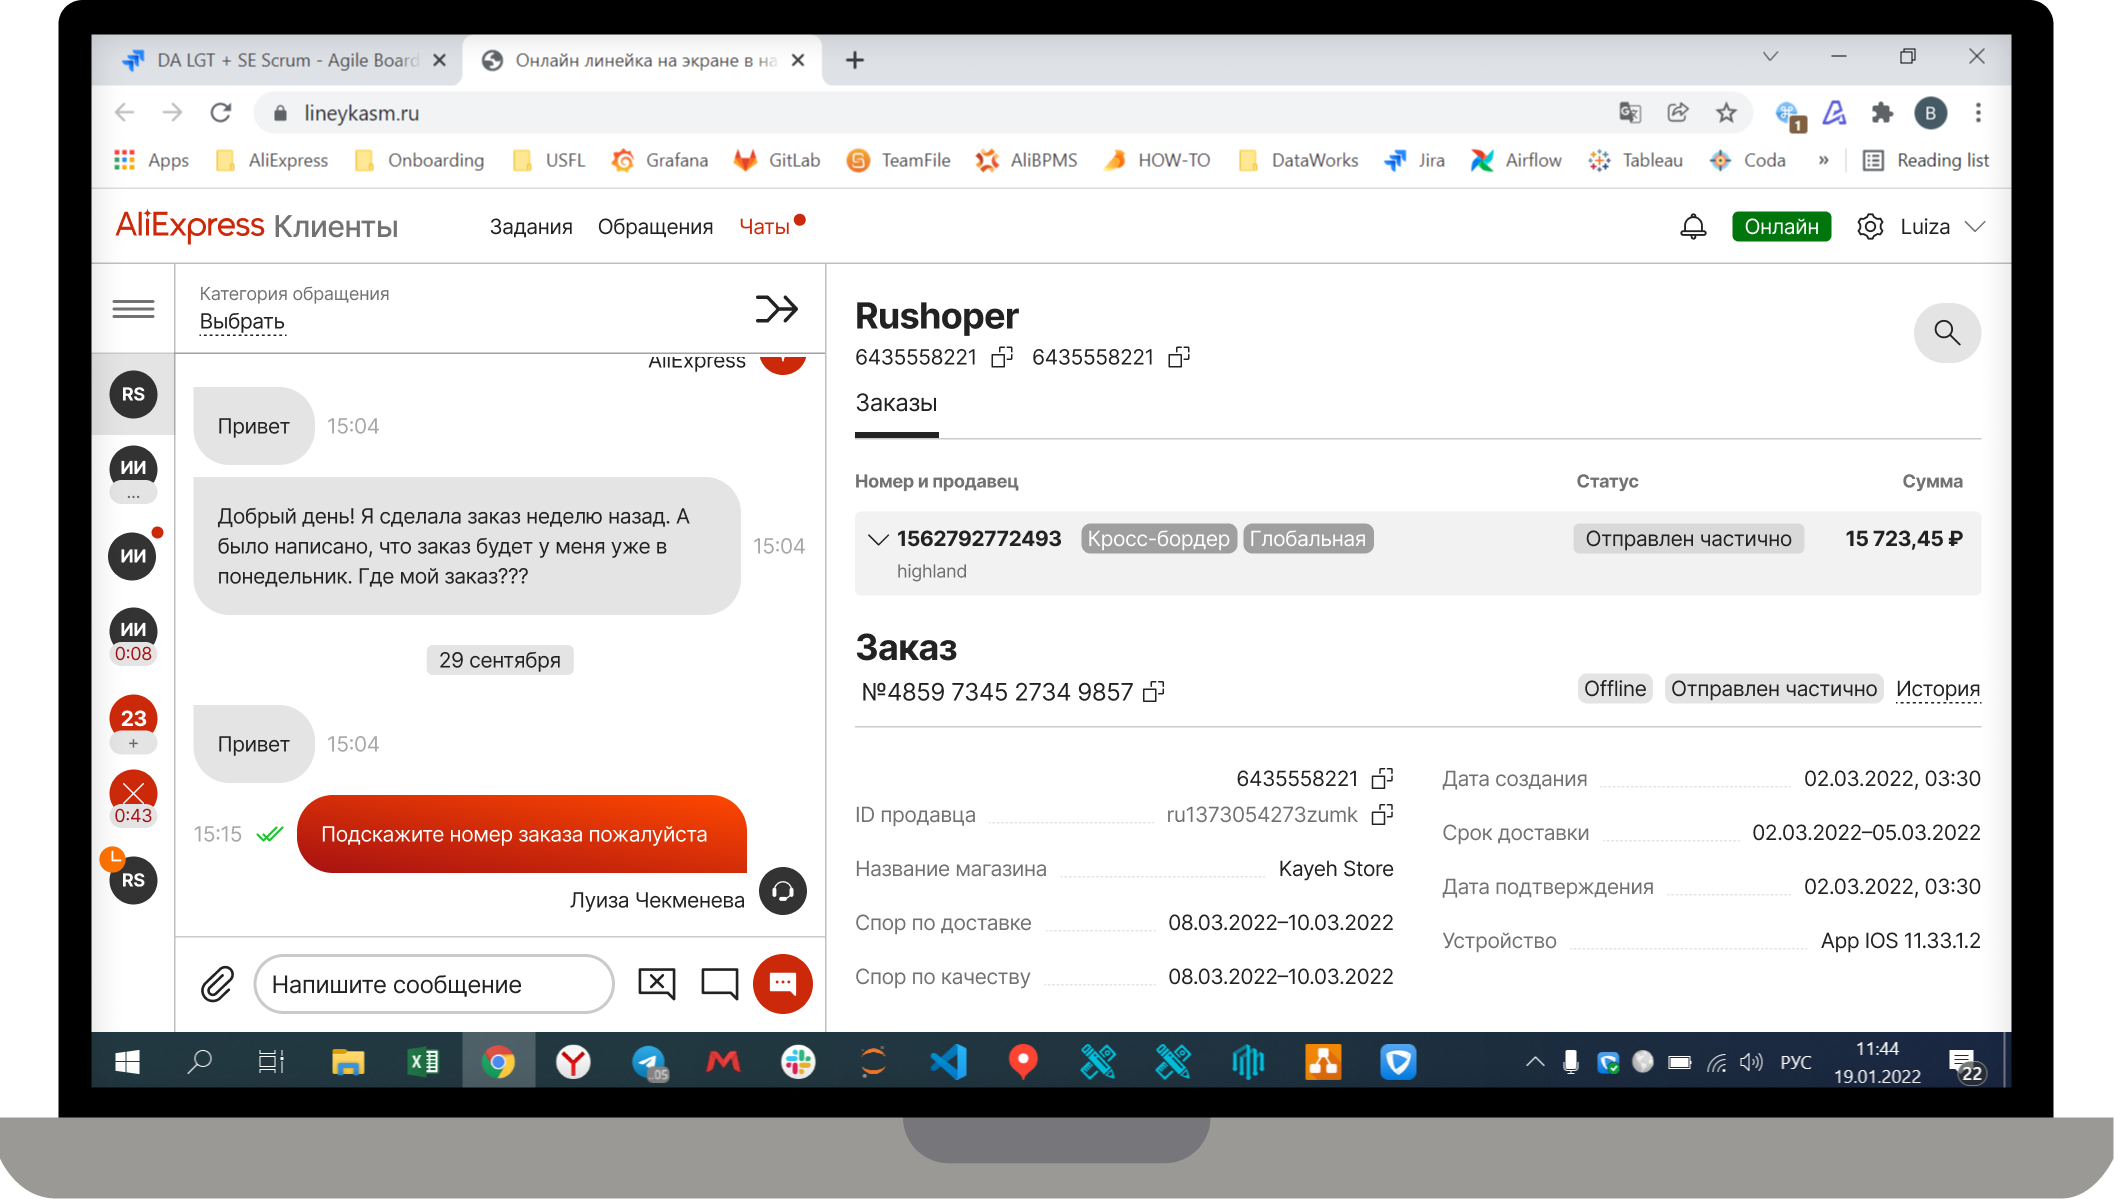Show more bookmarks with the » chevron
This screenshot has width=2114, height=1199.
click(1823, 160)
